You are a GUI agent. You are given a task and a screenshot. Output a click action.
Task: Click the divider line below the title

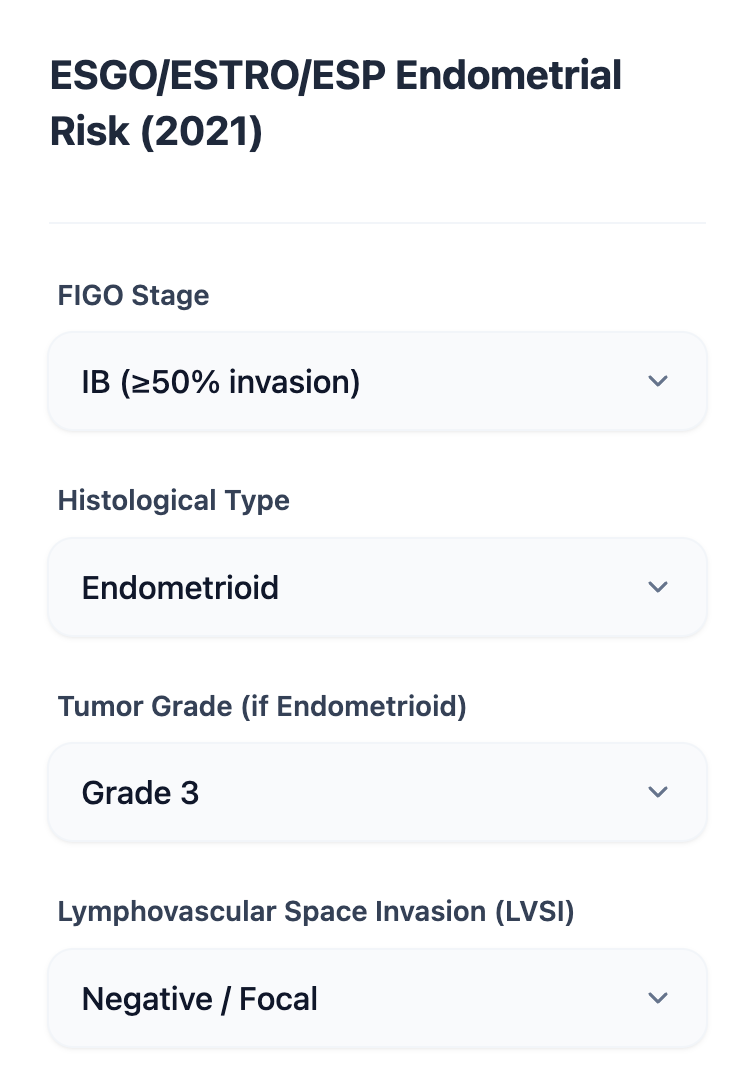pos(377,222)
